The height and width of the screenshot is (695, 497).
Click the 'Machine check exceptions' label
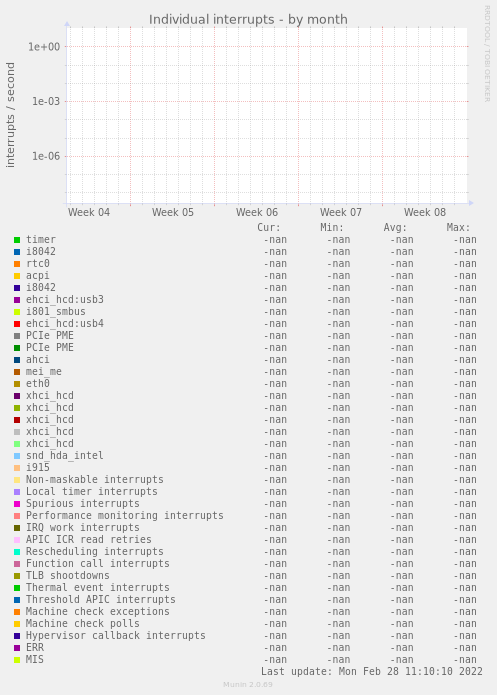click(x=98, y=611)
